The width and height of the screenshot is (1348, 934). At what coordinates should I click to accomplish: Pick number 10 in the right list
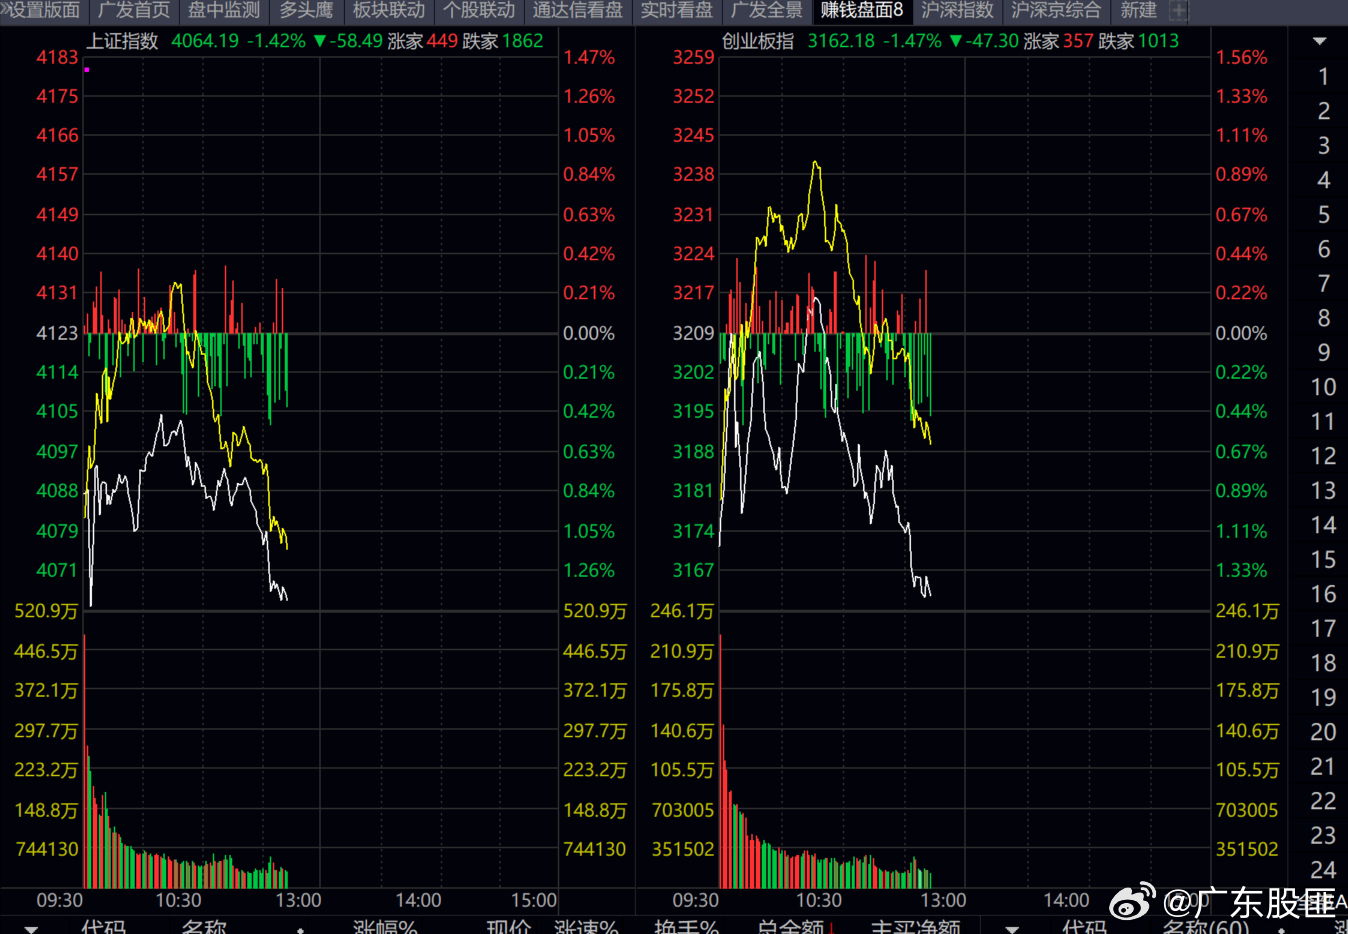1323,387
